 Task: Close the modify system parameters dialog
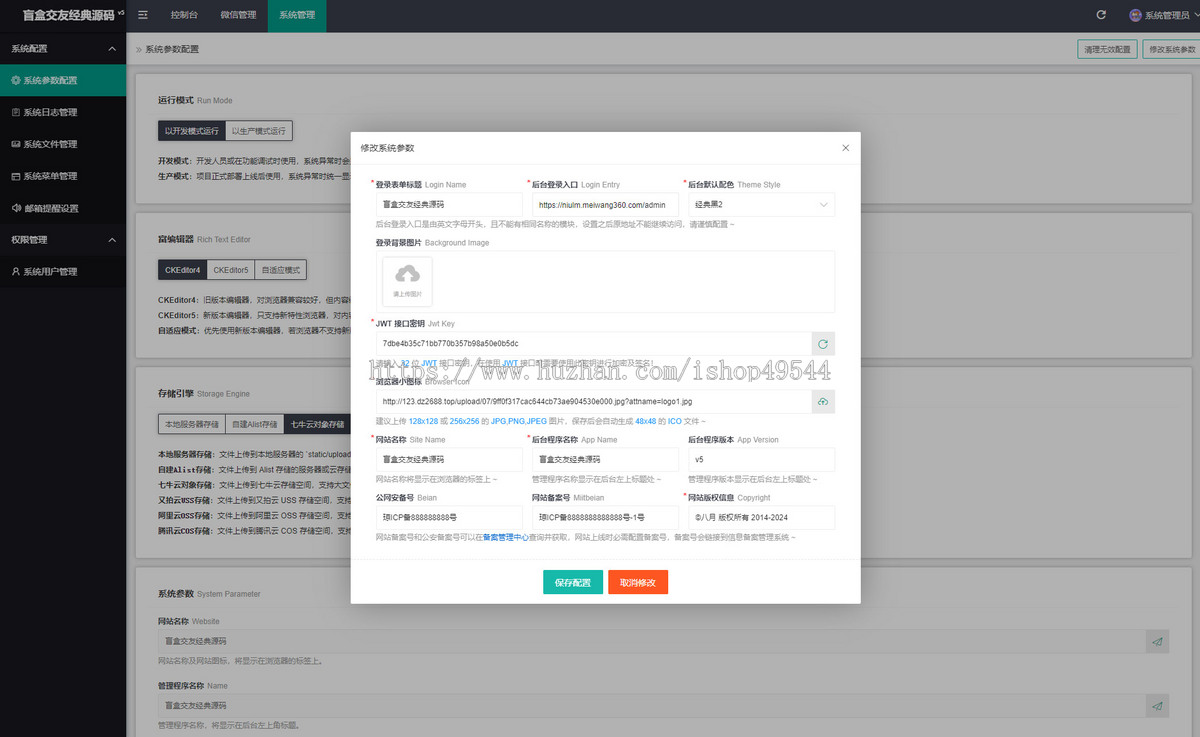point(845,148)
